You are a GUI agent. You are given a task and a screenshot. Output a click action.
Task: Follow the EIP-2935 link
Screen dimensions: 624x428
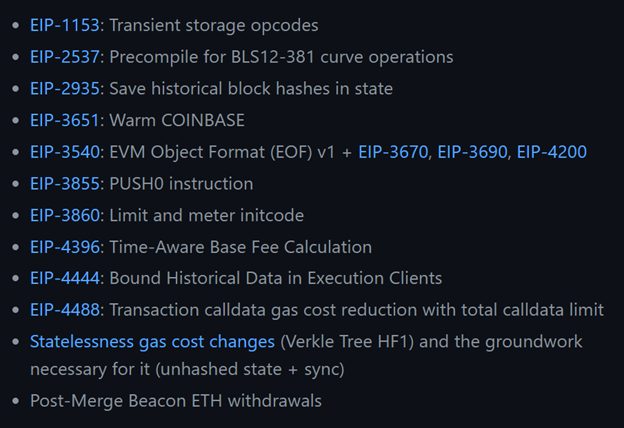[64, 89]
